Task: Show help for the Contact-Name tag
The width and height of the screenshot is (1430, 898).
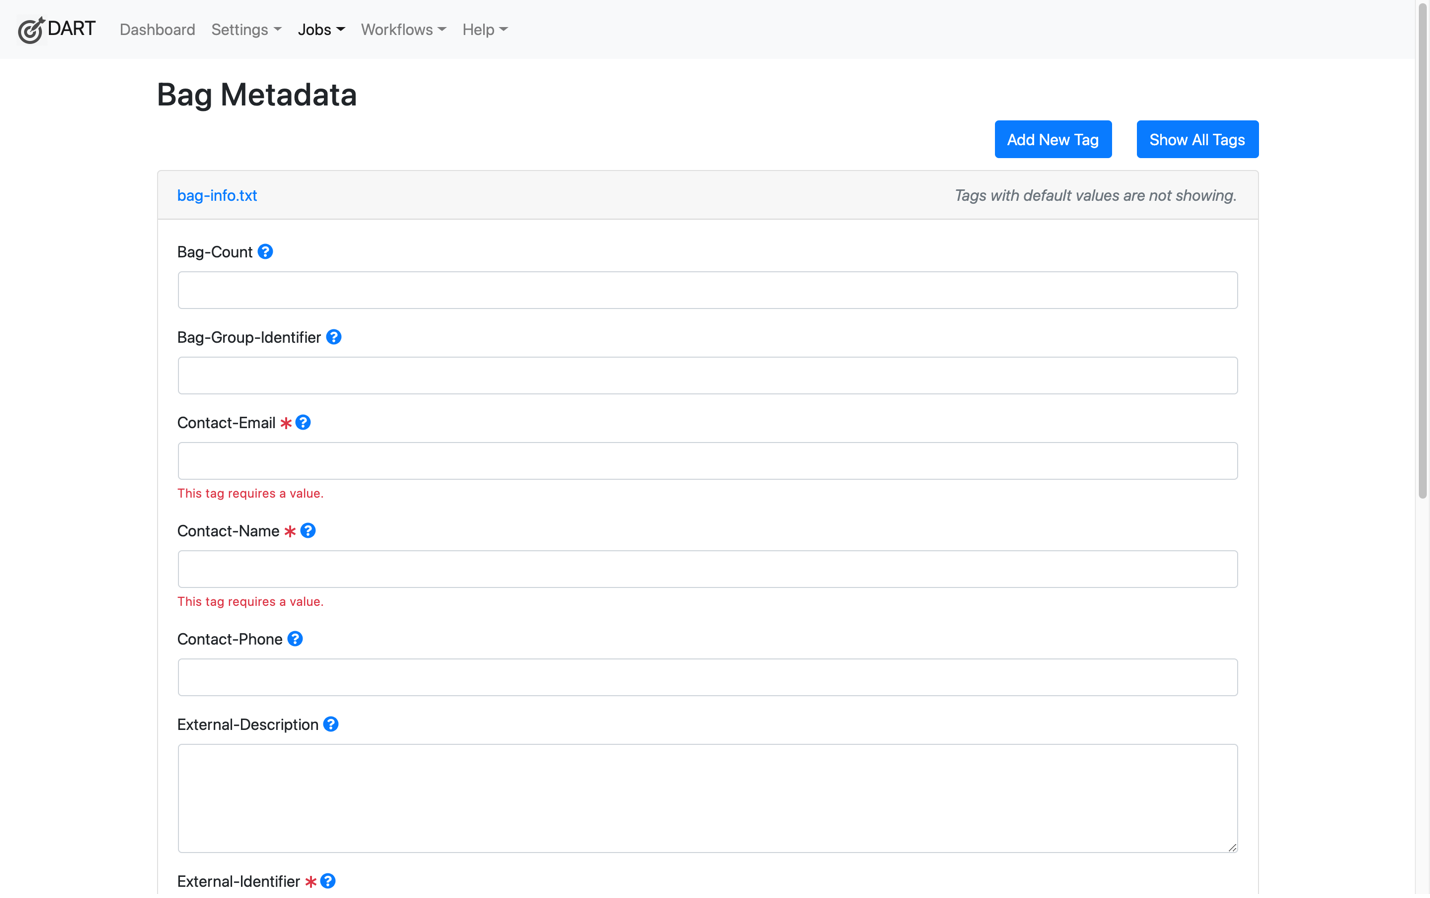Action: click(x=308, y=531)
